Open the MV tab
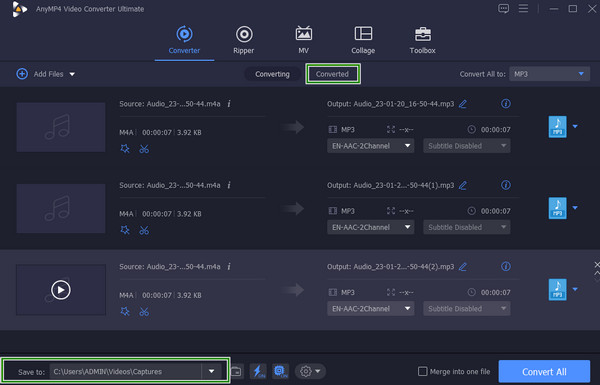 click(303, 40)
